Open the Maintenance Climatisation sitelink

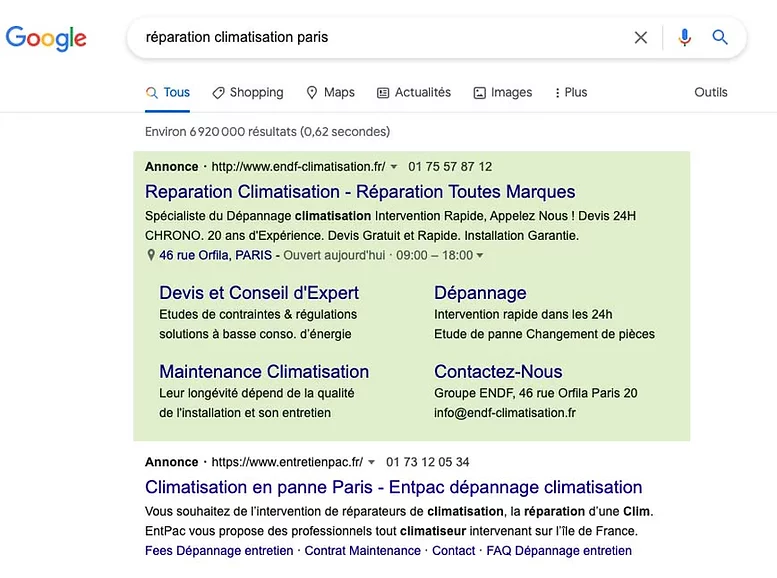click(264, 372)
